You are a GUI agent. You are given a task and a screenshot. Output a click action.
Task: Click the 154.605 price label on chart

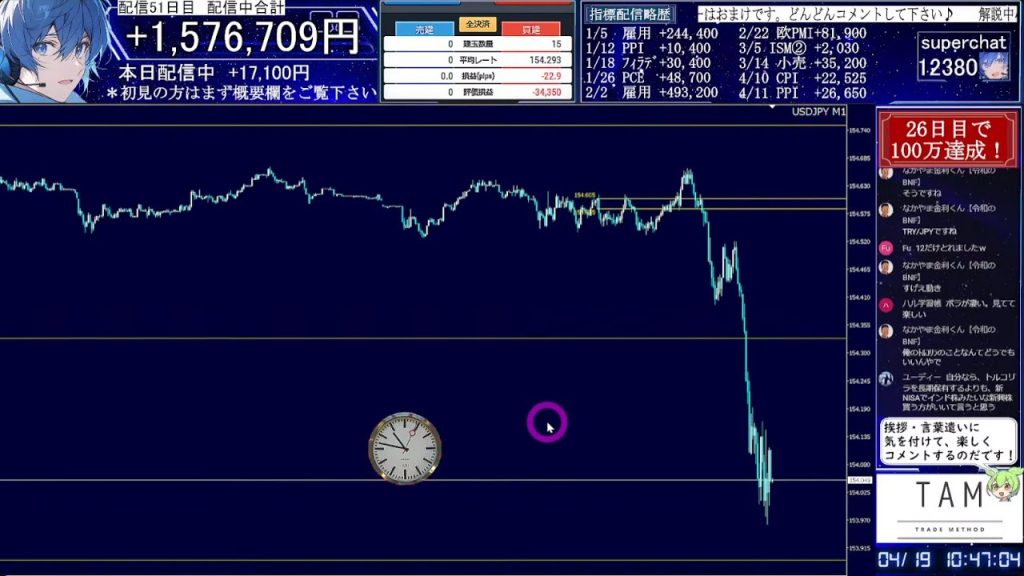[585, 196]
